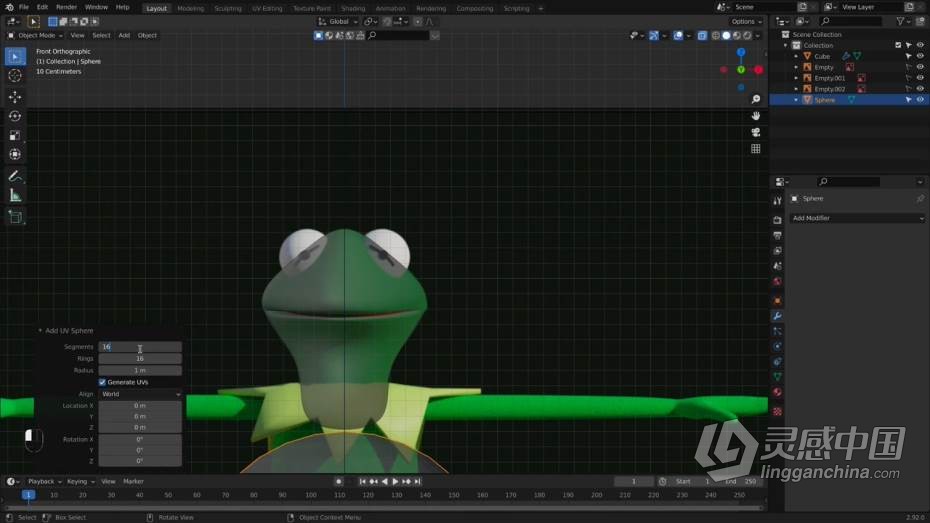The image size is (930, 523).
Task: Click the pan view hand gizmo
Action: (756, 116)
